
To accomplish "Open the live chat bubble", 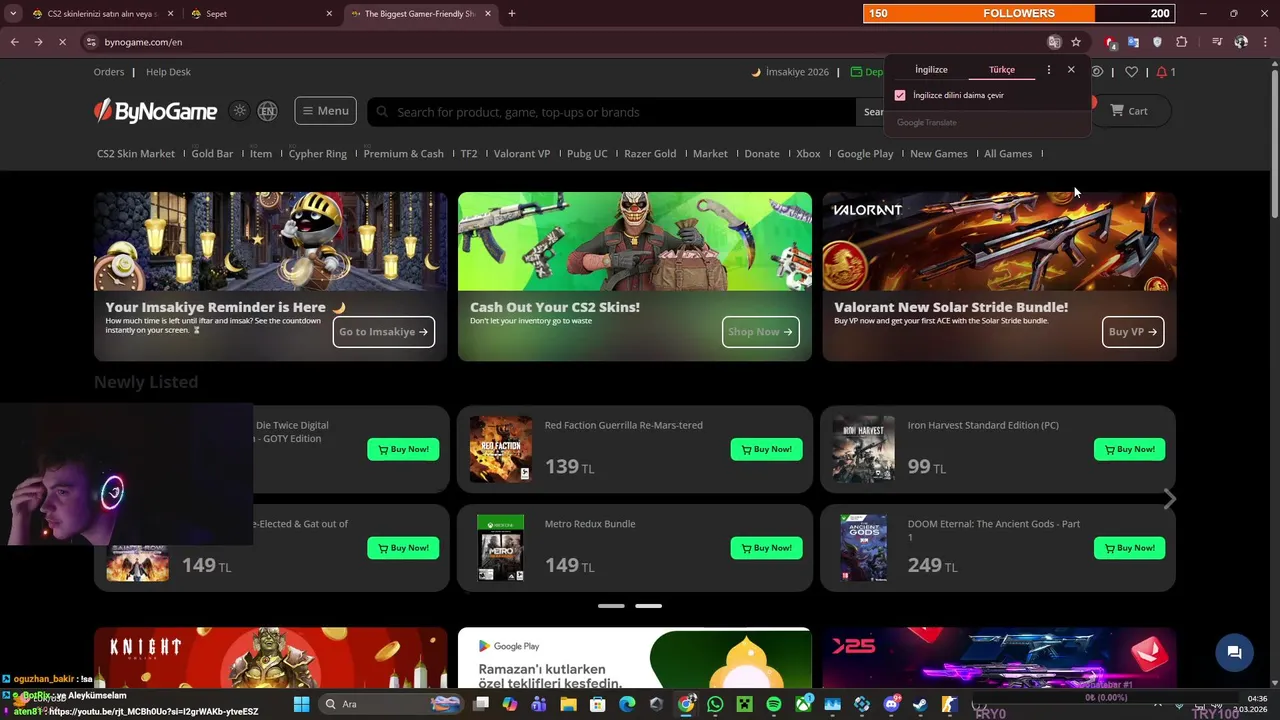I will [1234, 653].
